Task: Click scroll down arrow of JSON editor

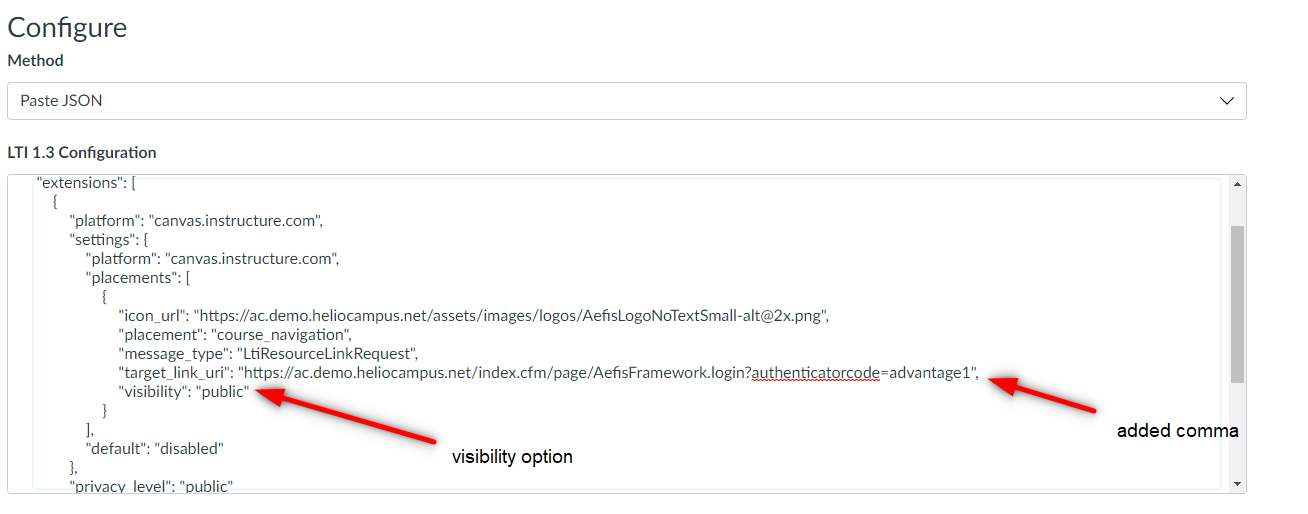Action: 1238,484
